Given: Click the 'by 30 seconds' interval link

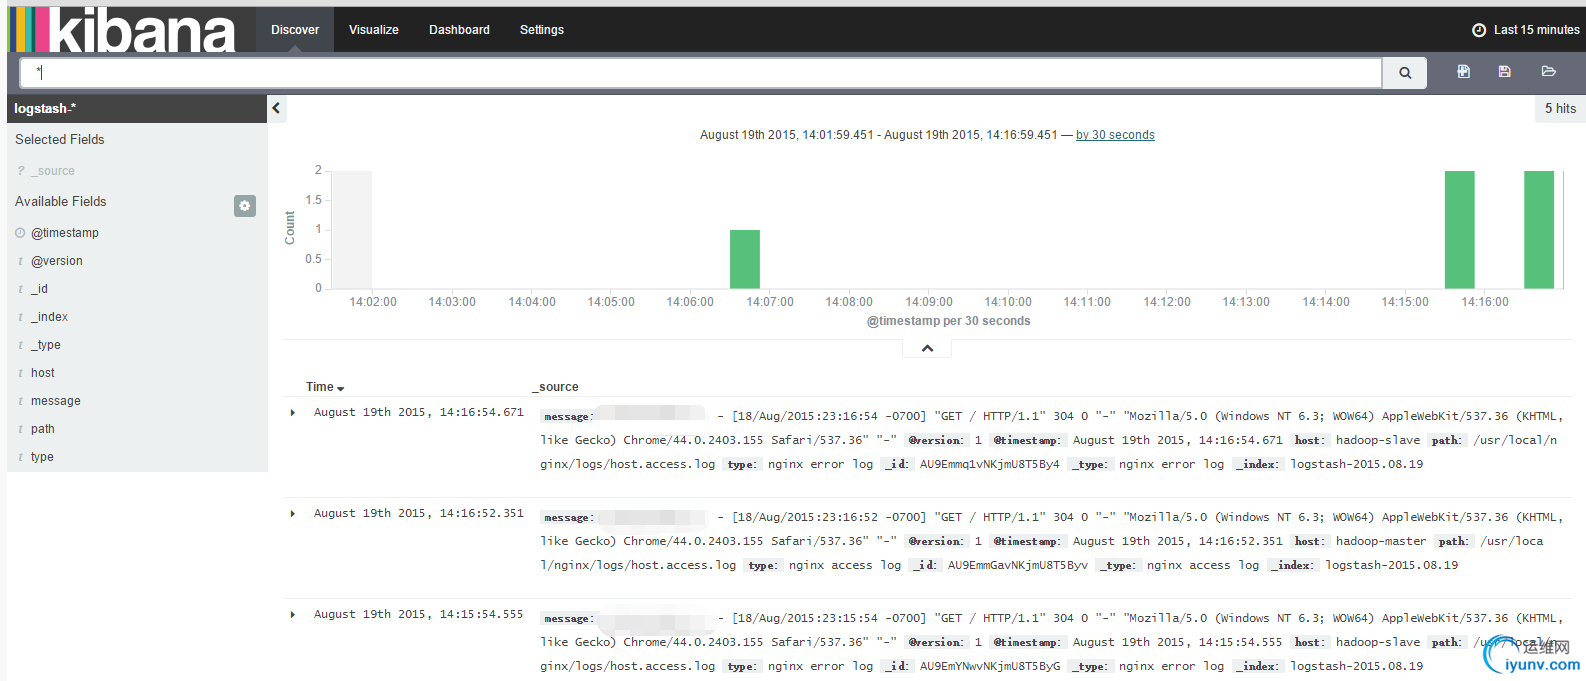Looking at the screenshot, I should [1115, 135].
